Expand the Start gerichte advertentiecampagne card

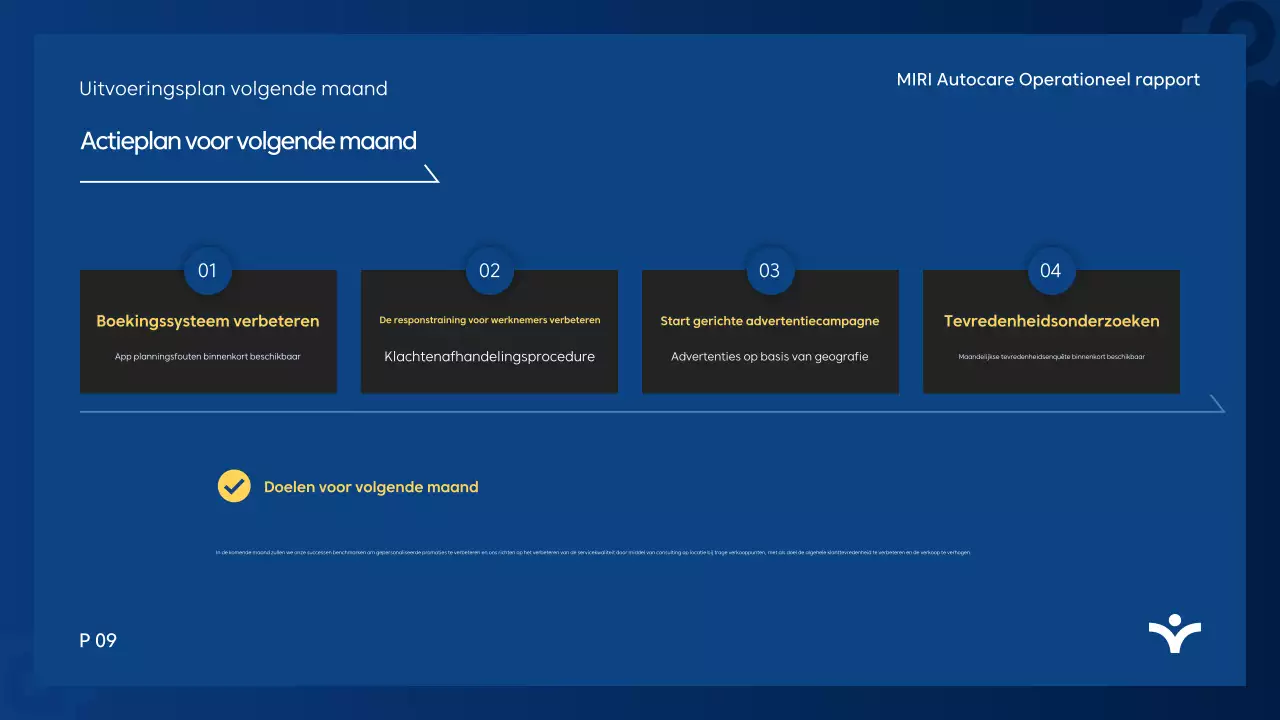pos(770,332)
